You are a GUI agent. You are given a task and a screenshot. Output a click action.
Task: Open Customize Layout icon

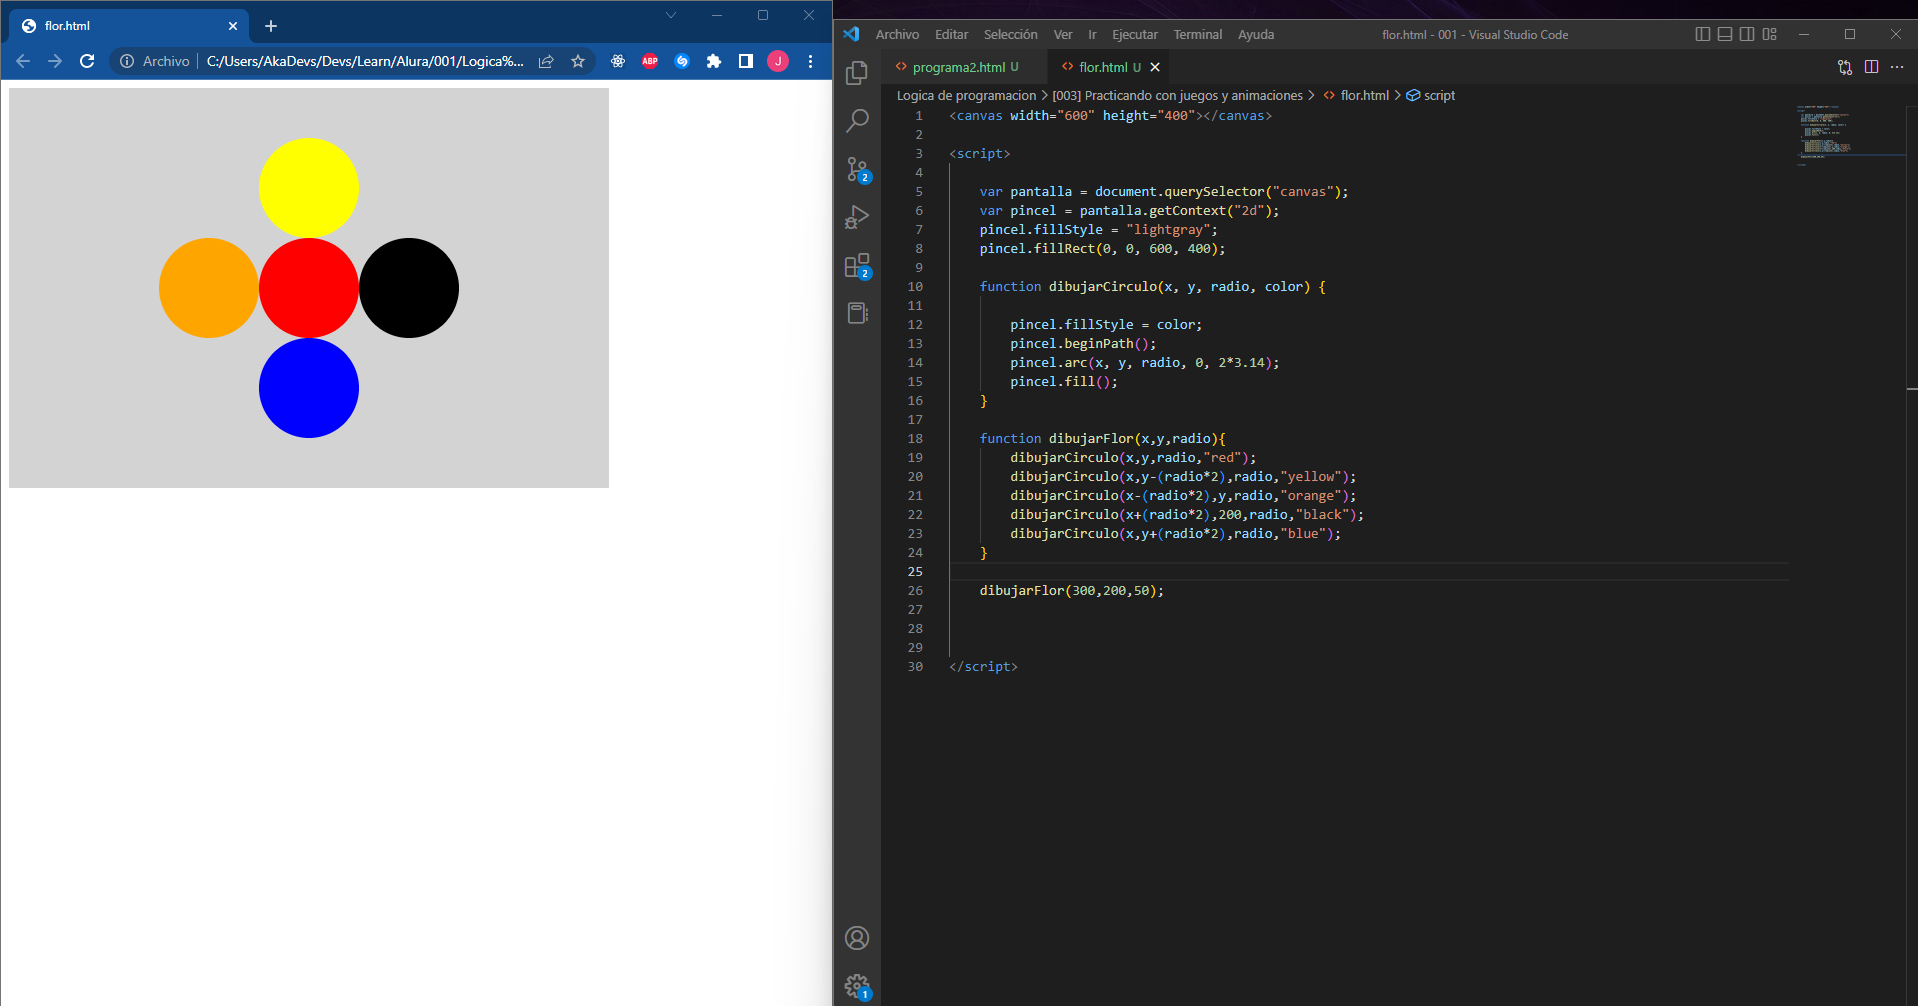[1770, 34]
